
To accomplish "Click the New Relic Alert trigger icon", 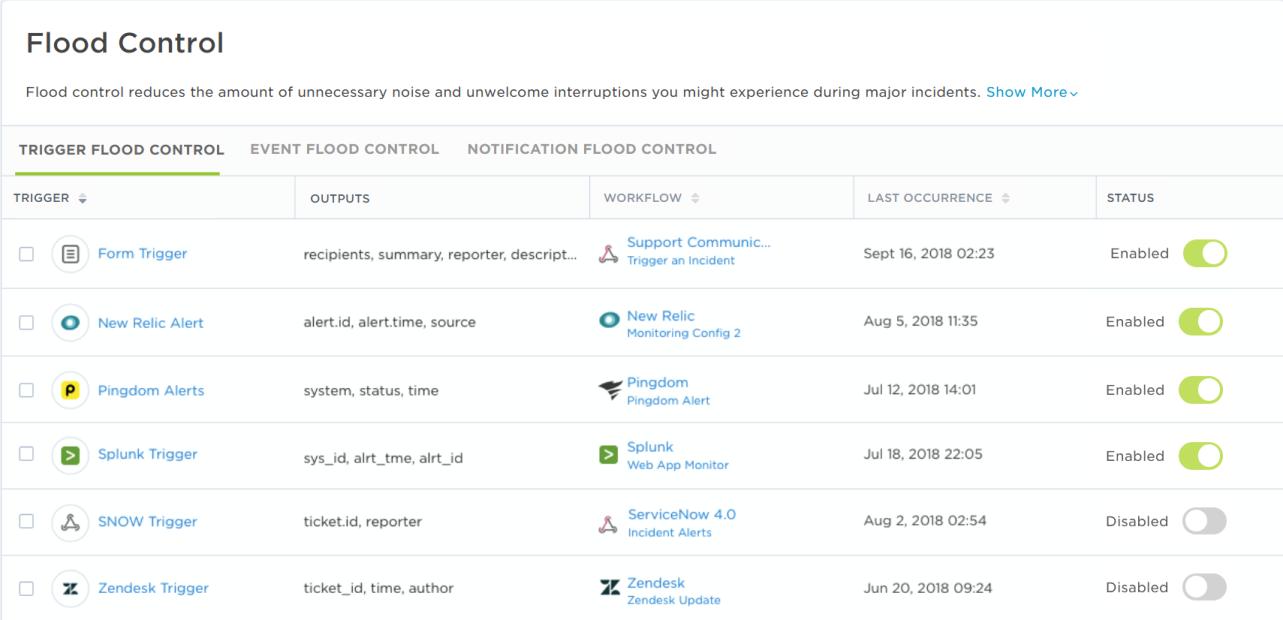I will (70, 323).
